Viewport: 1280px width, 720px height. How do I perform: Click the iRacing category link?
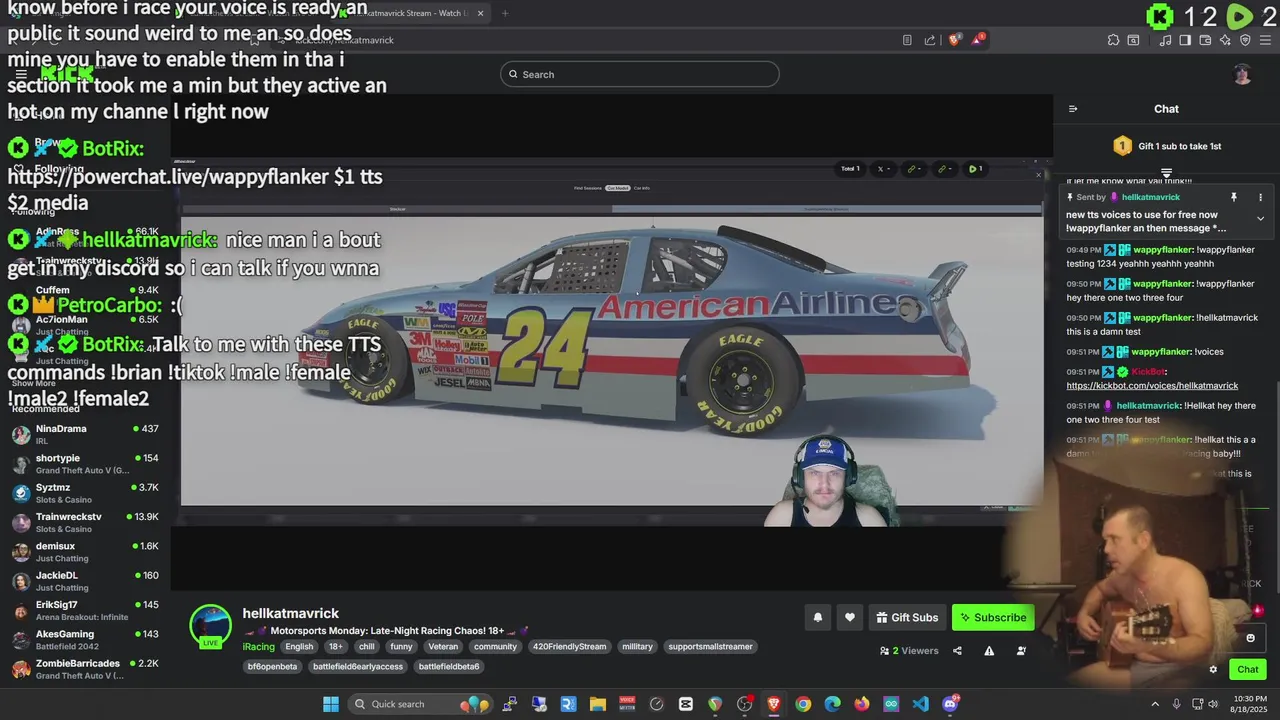tap(258, 647)
